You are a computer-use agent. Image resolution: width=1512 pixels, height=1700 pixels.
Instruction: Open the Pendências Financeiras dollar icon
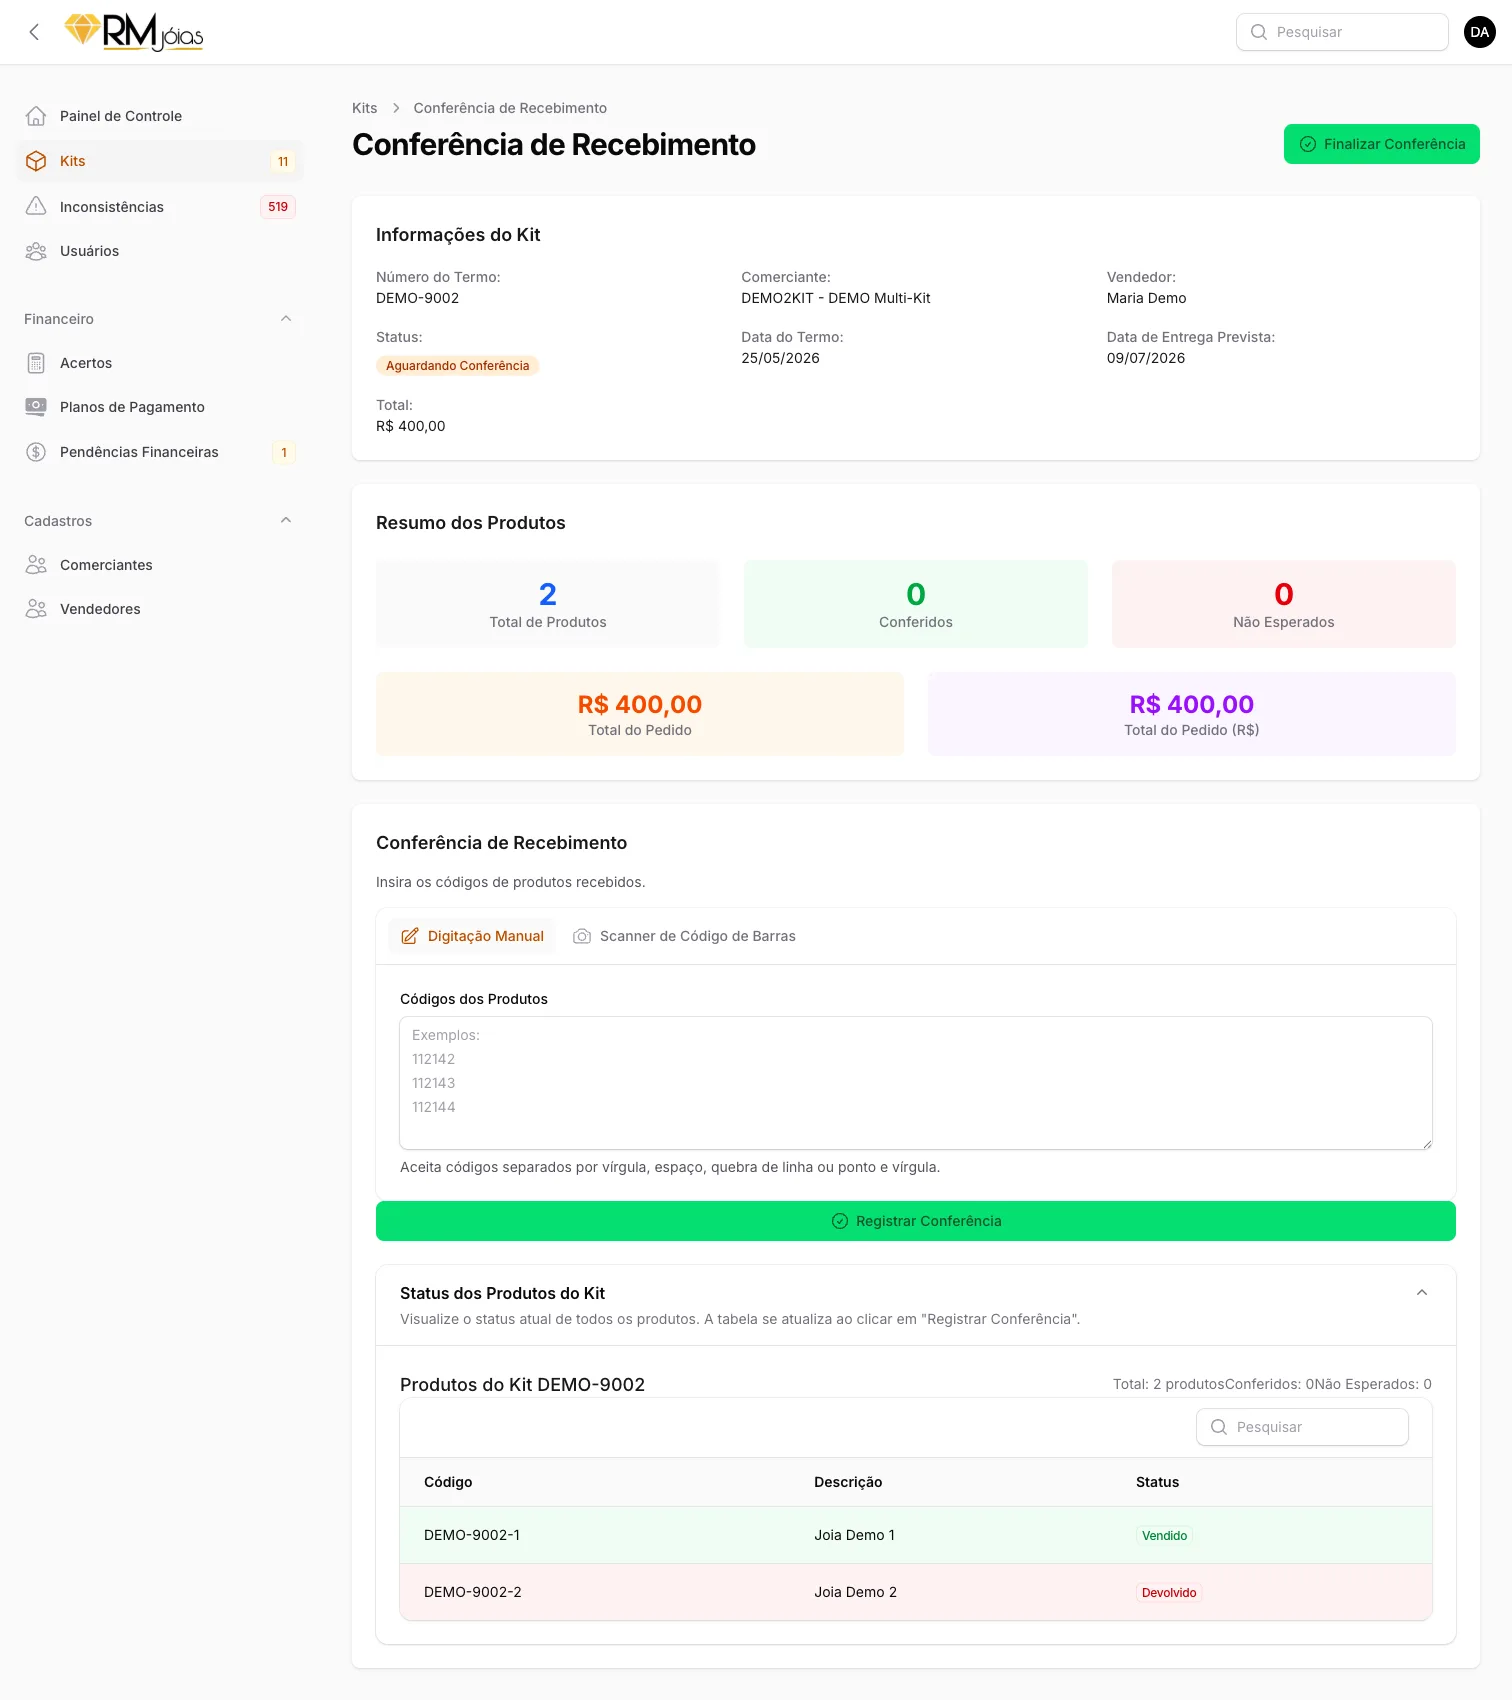pyautogui.click(x=36, y=452)
